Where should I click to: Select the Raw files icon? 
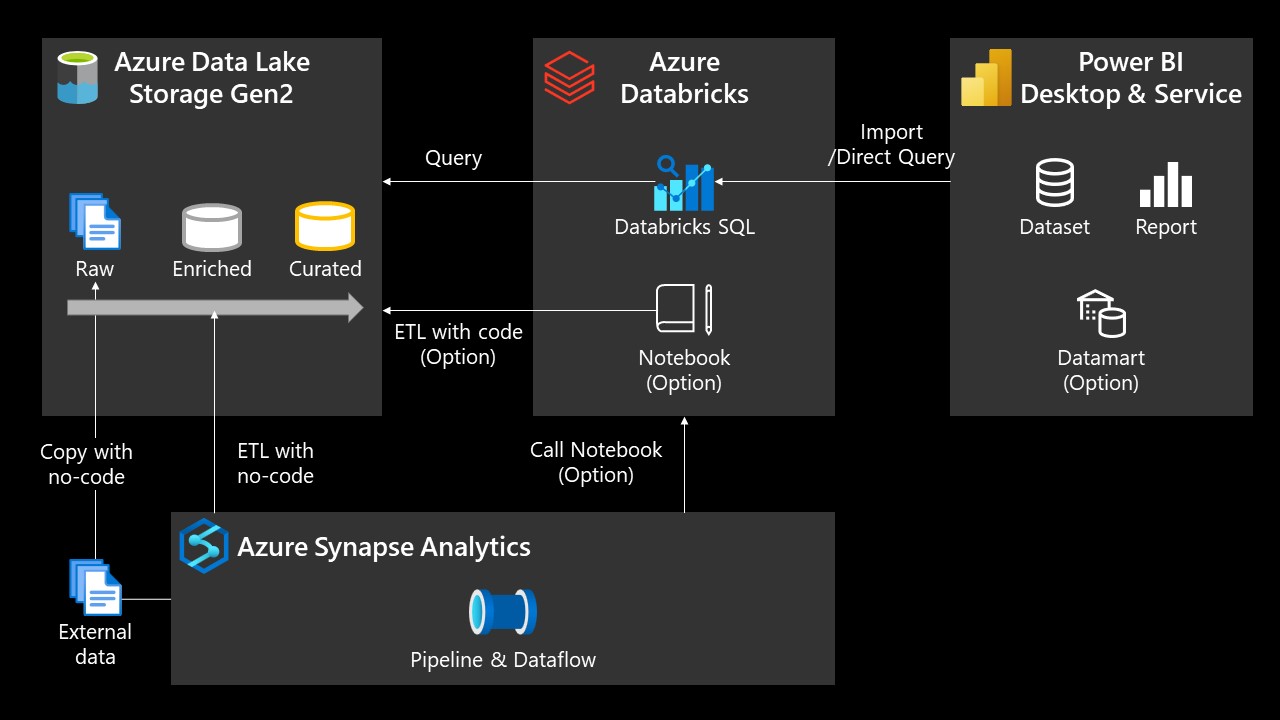tap(95, 222)
